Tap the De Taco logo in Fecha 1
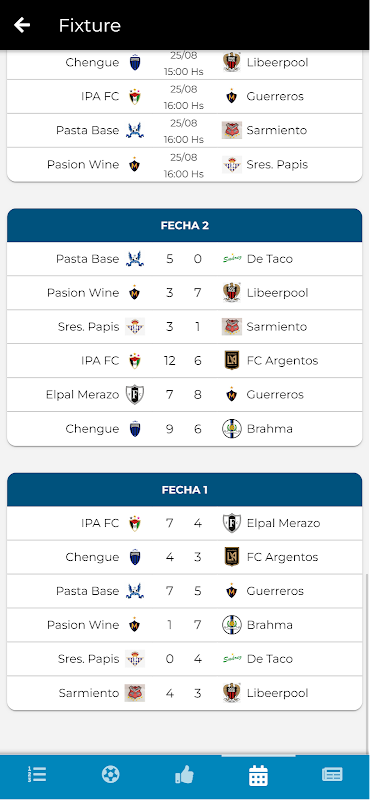Image resolution: width=370 pixels, height=800 pixels. click(x=232, y=659)
